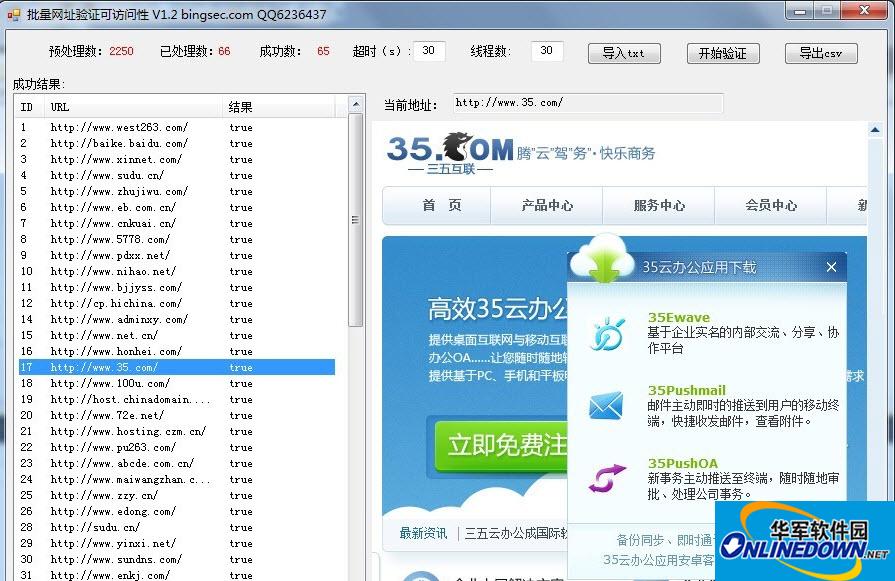Click the 35.com logo in the preview
The width and height of the screenshot is (895, 581).
pos(451,153)
